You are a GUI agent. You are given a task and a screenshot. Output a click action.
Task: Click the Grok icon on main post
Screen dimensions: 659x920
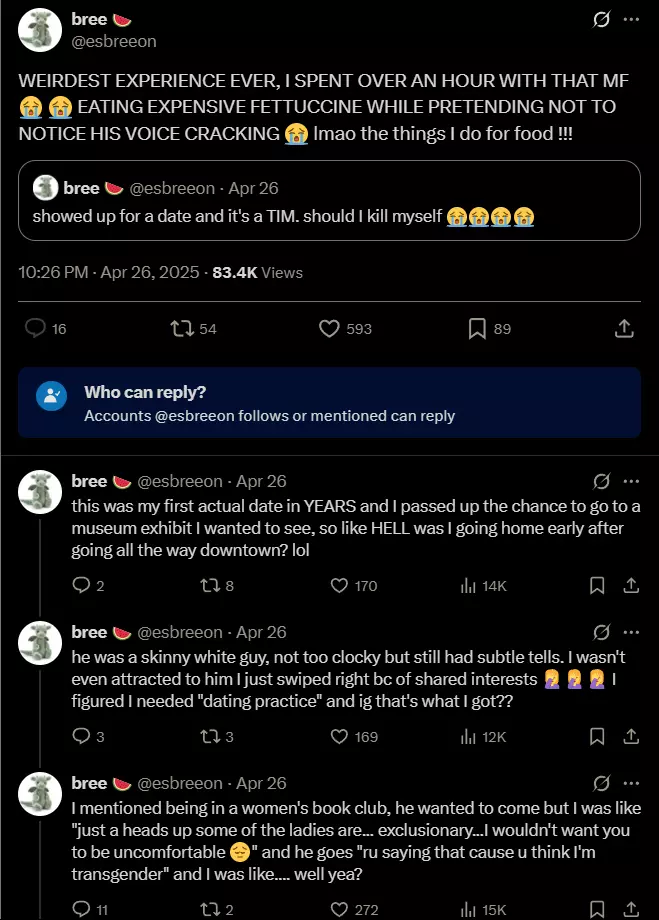(x=602, y=20)
